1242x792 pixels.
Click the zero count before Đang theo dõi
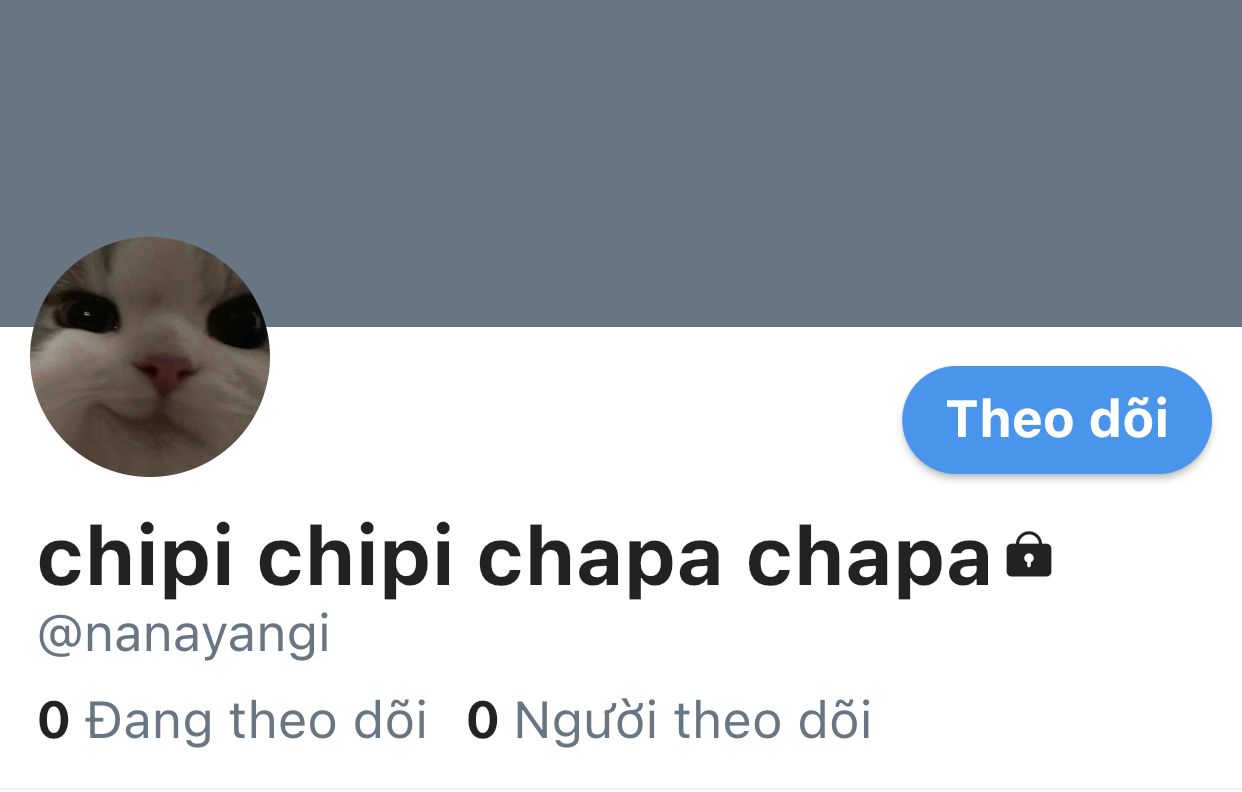(x=53, y=721)
